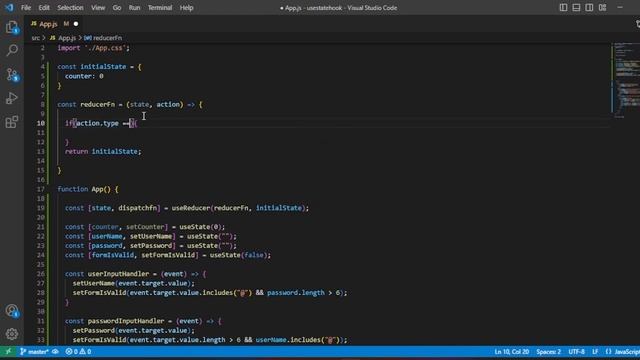Image resolution: width=640 pixels, height=360 pixels.
Task: Open the View menu
Action: tap(98, 7)
